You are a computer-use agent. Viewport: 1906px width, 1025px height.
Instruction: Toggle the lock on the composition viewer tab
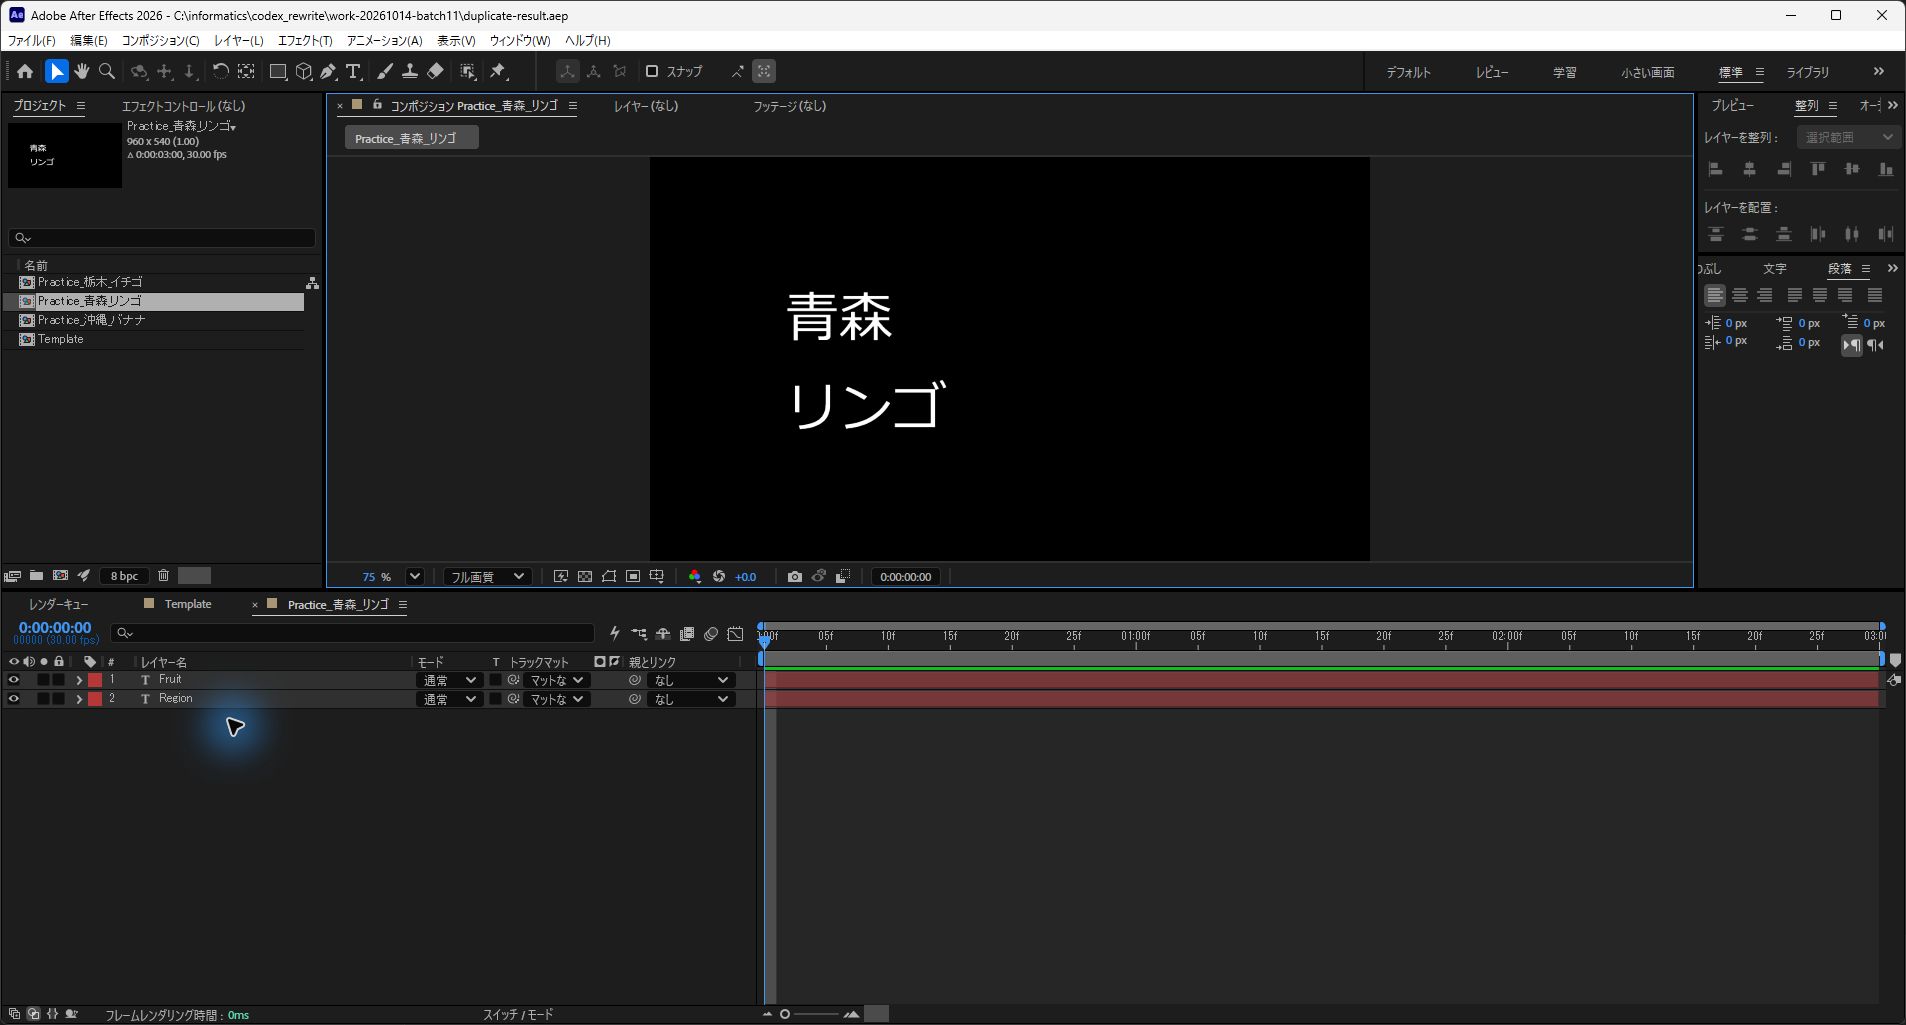377,104
